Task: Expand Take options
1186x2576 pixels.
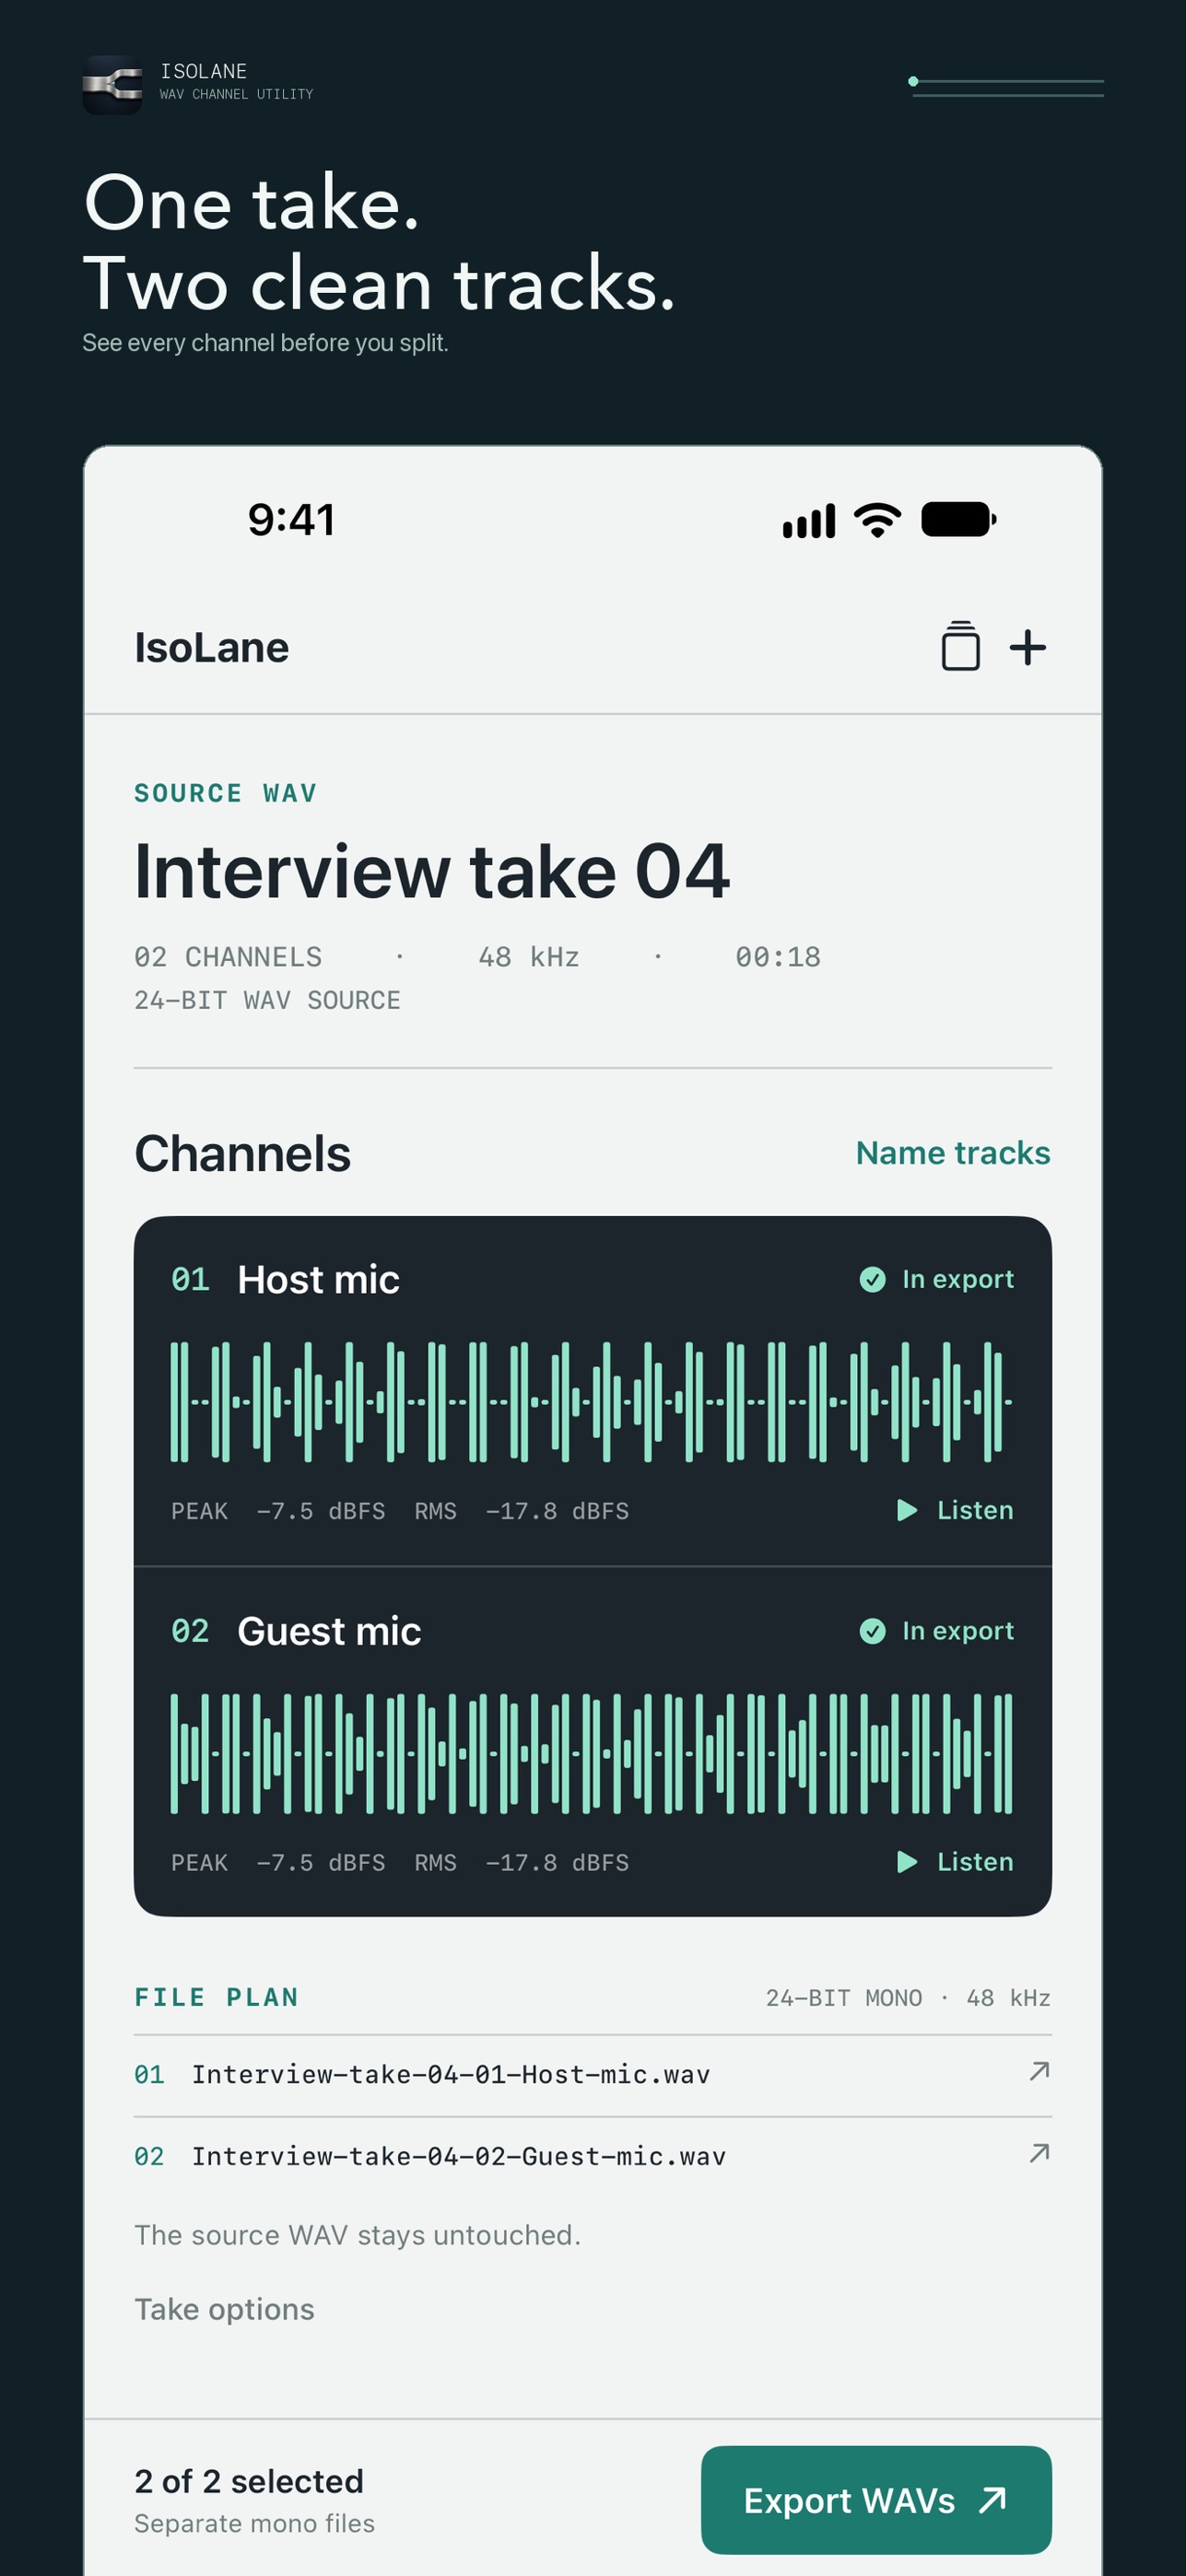Action: point(224,2309)
